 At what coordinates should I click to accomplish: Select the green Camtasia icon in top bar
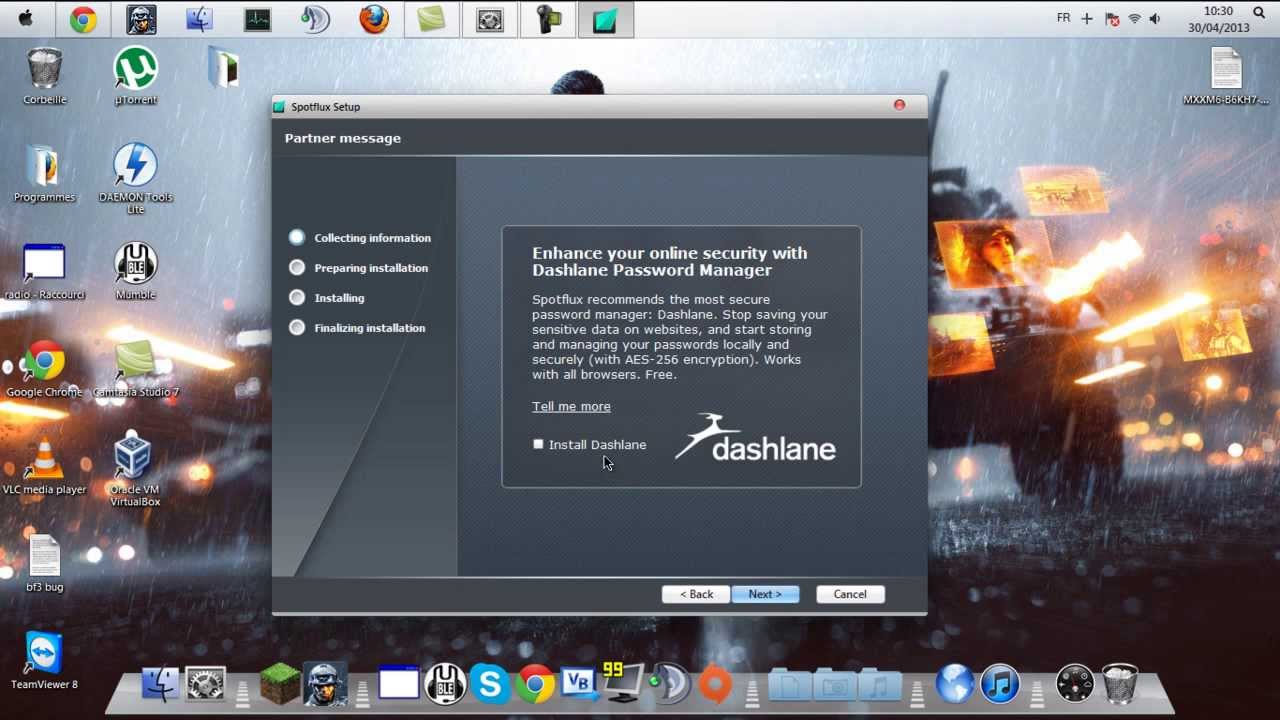431,20
